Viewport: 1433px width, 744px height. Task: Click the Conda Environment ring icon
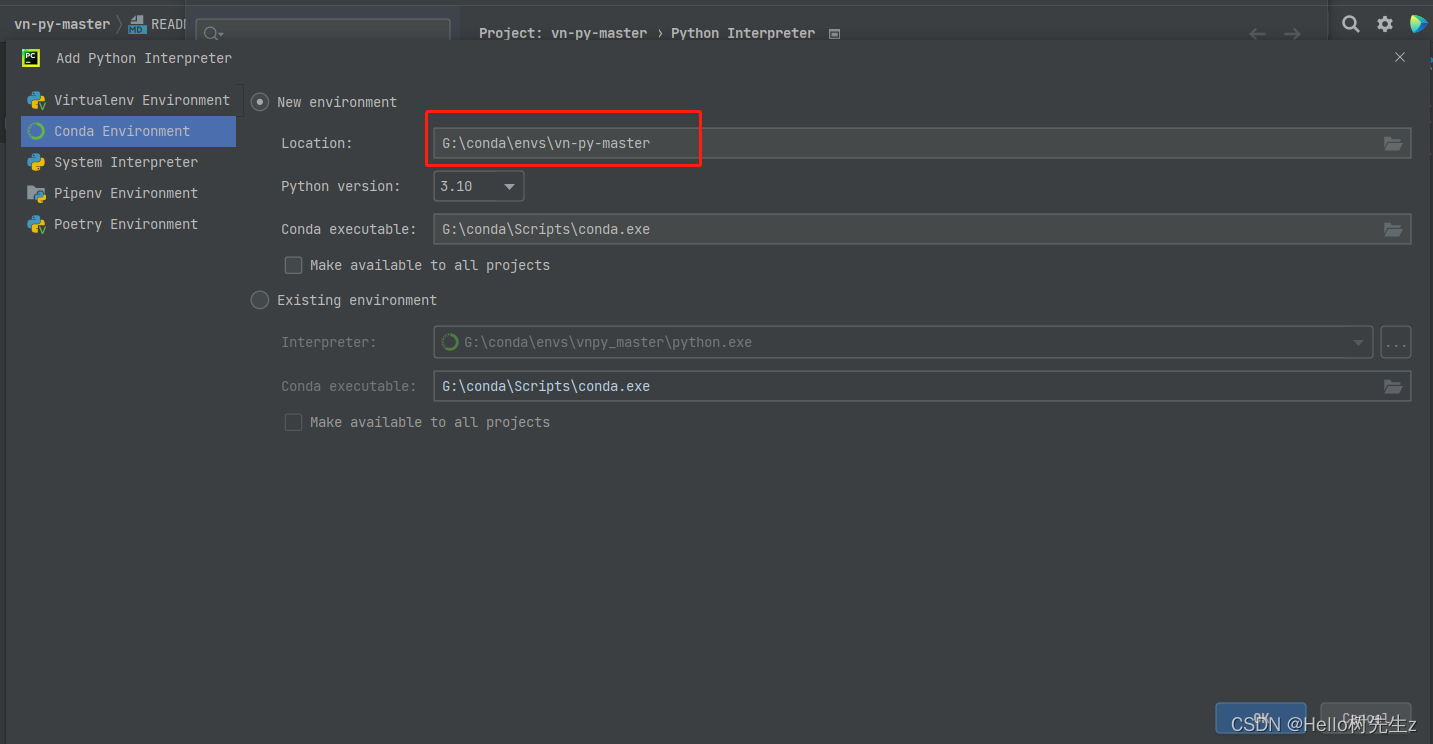coord(36,131)
